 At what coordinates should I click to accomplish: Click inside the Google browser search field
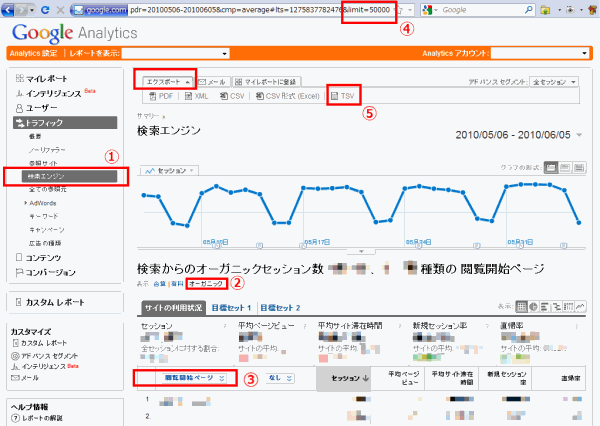(481, 10)
